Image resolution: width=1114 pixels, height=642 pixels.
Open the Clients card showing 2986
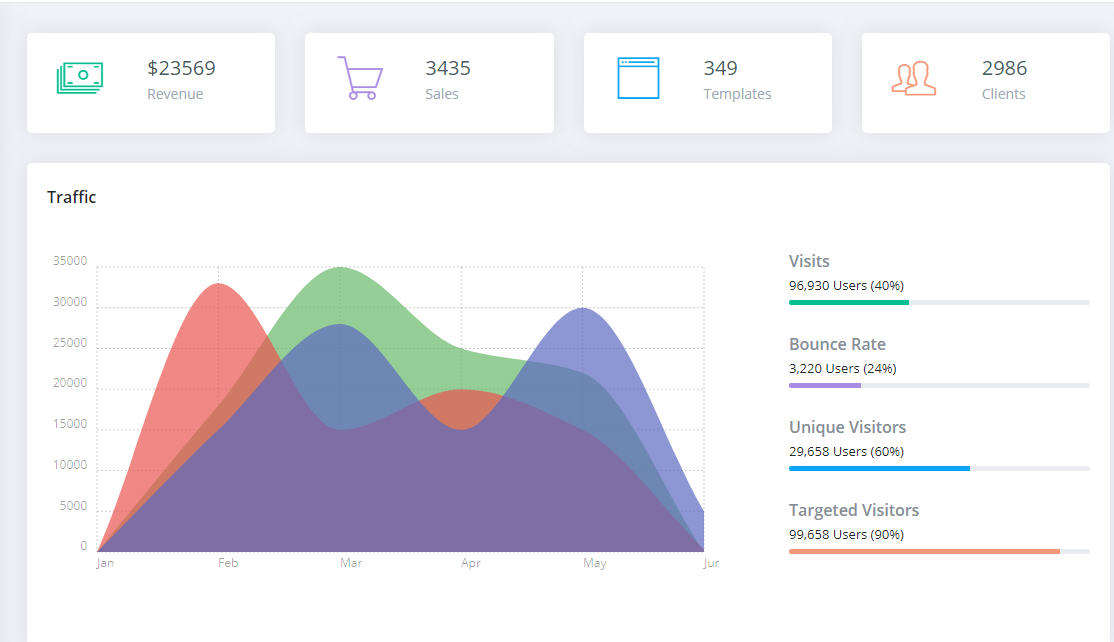(1005, 69)
